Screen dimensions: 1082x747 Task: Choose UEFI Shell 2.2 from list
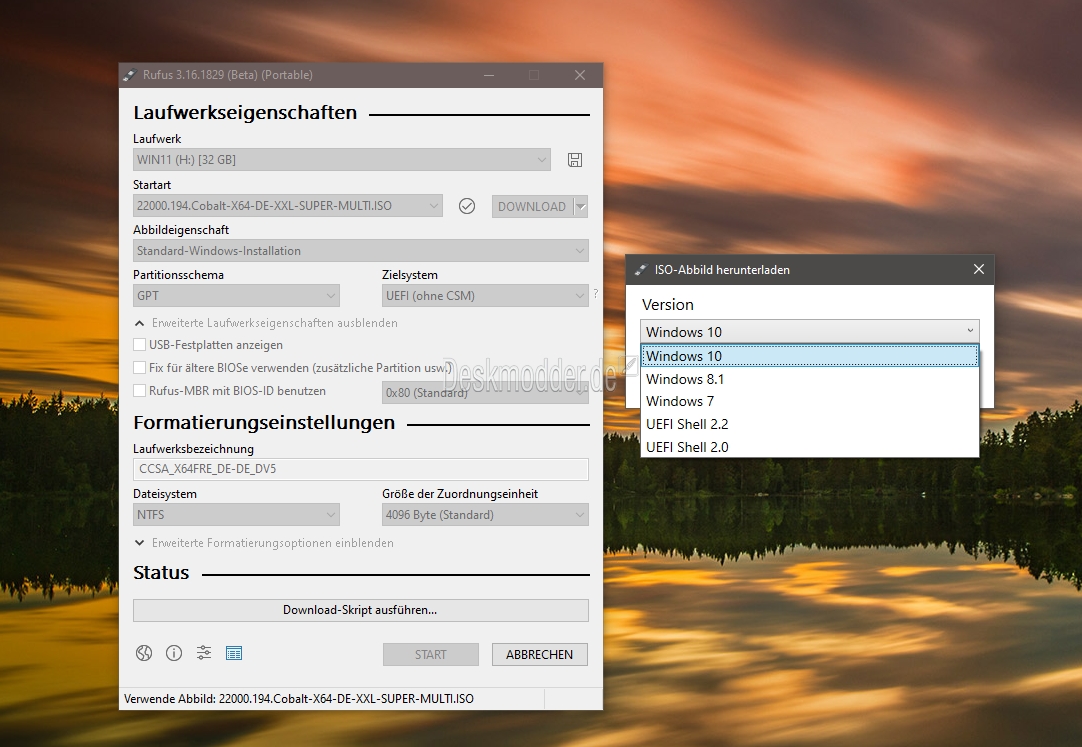click(x=809, y=424)
